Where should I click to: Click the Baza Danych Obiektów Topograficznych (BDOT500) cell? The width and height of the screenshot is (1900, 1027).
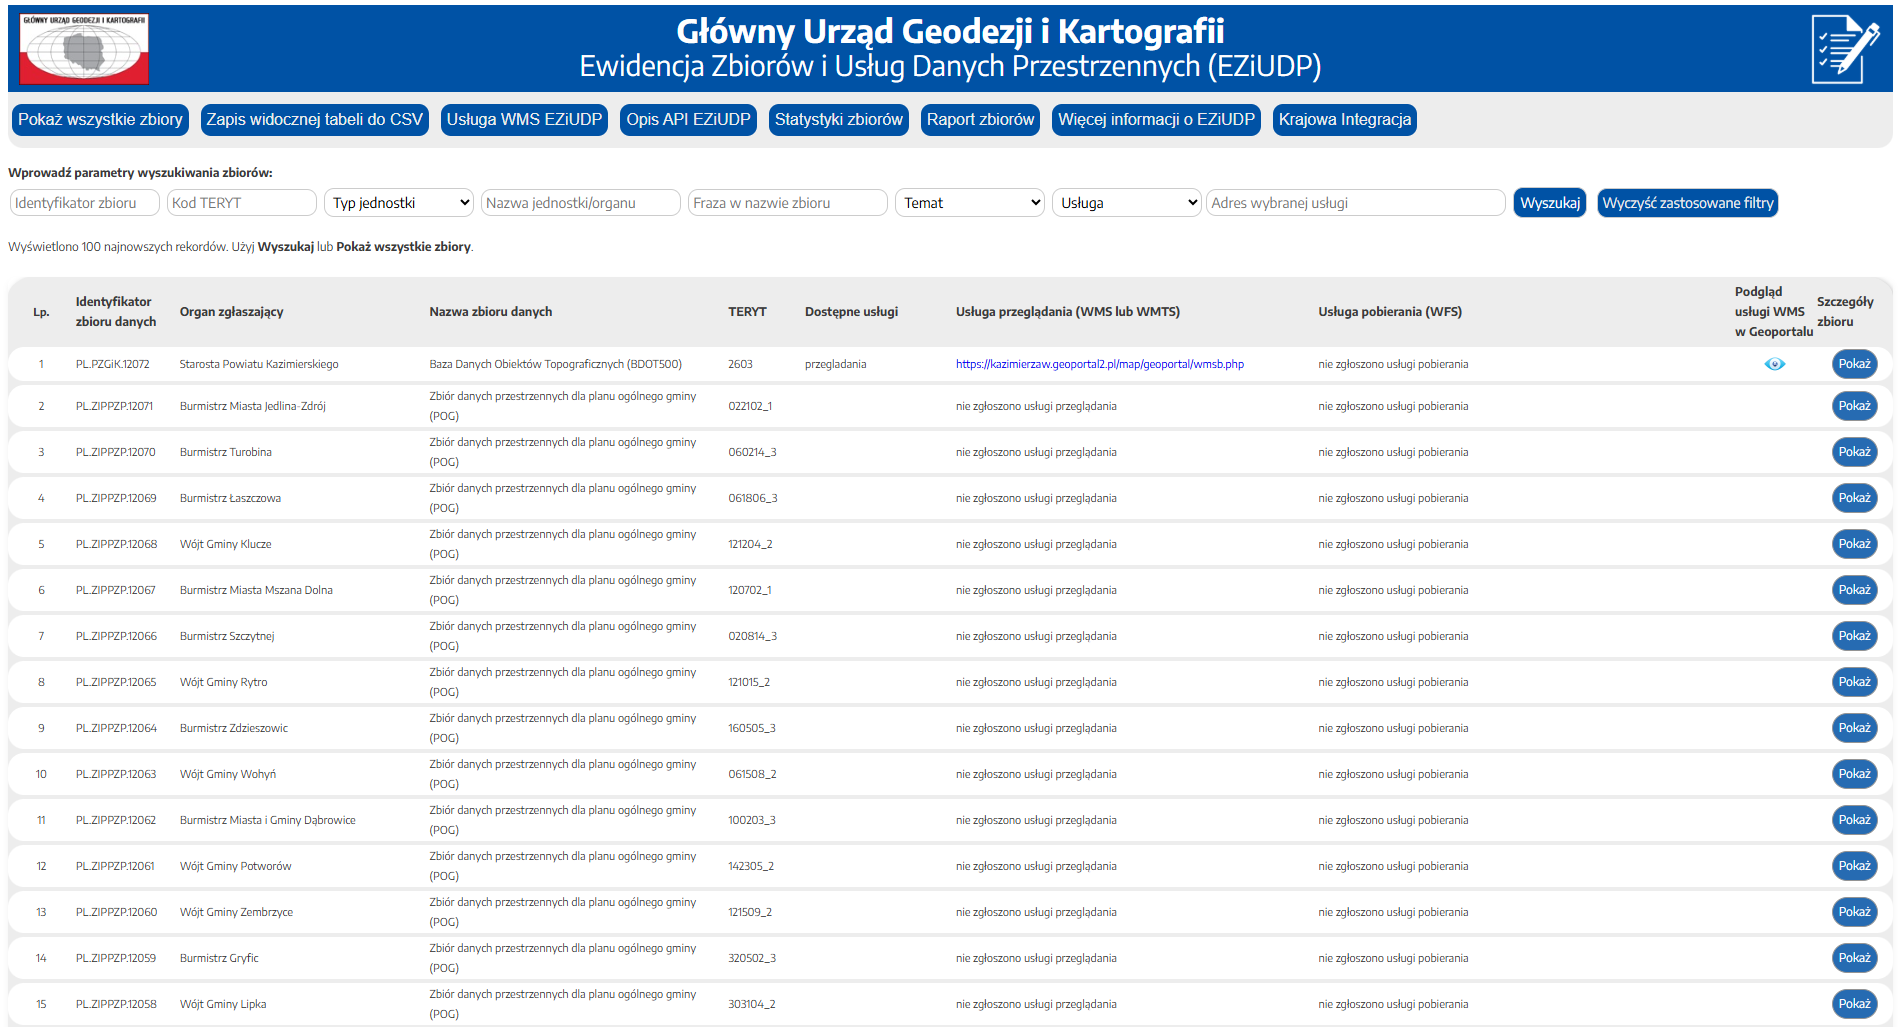555,364
